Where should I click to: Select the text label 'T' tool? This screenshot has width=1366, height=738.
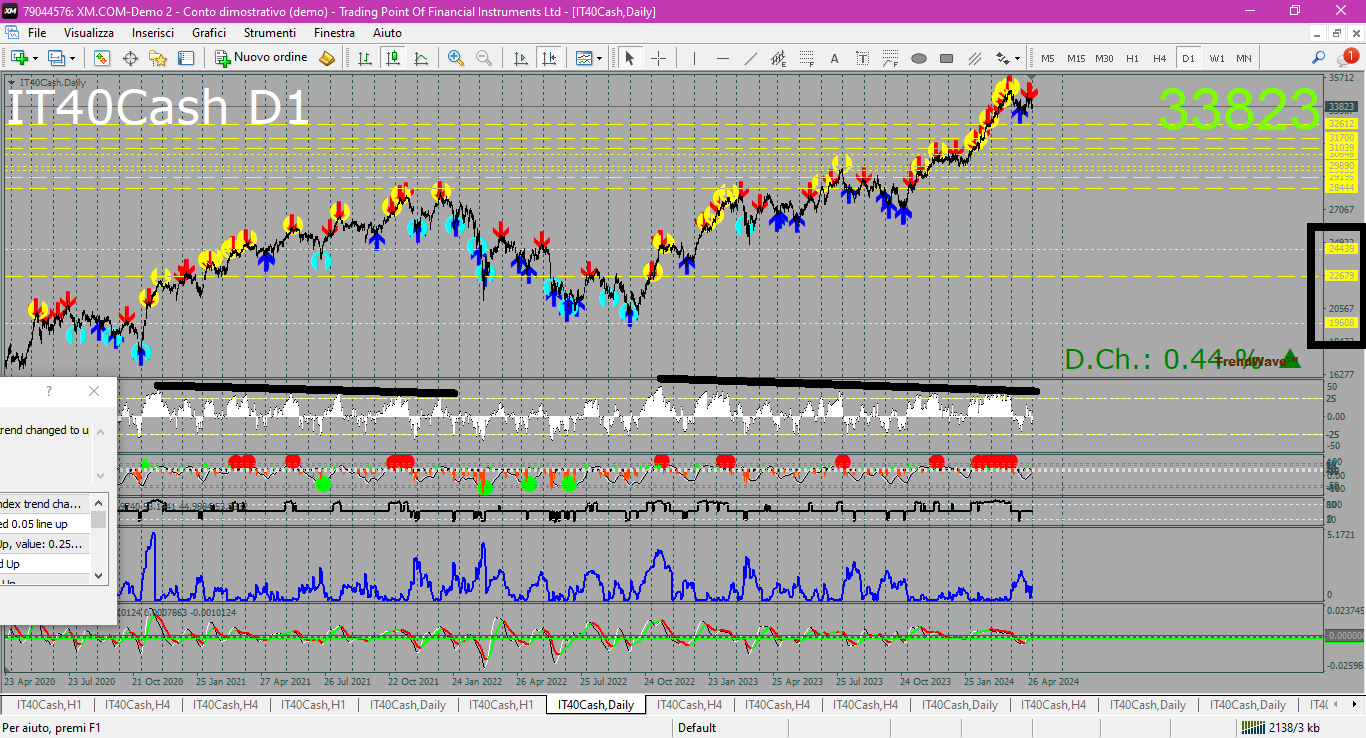[863, 58]
